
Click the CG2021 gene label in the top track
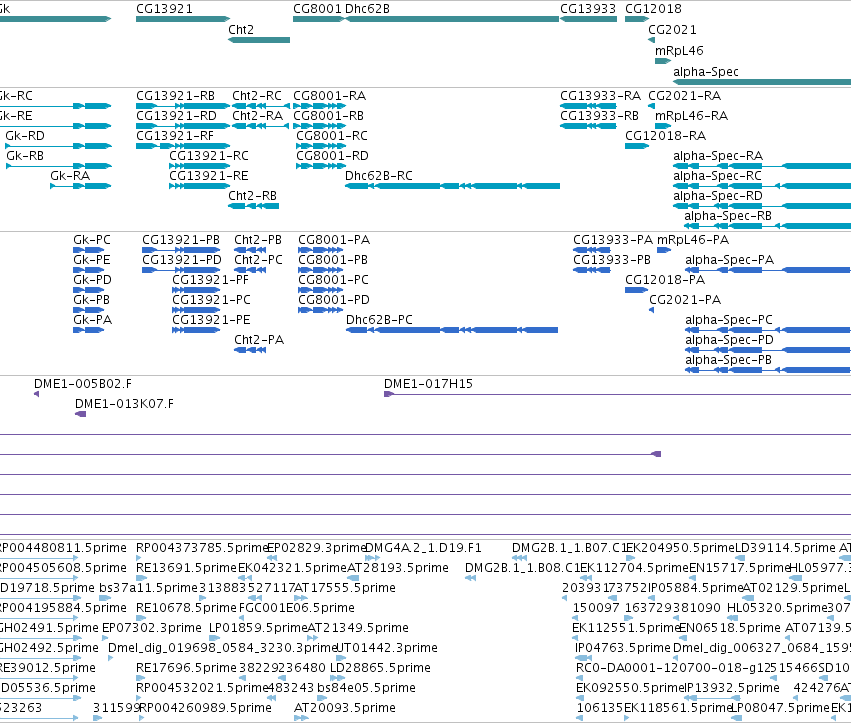(x=672, y=30)
